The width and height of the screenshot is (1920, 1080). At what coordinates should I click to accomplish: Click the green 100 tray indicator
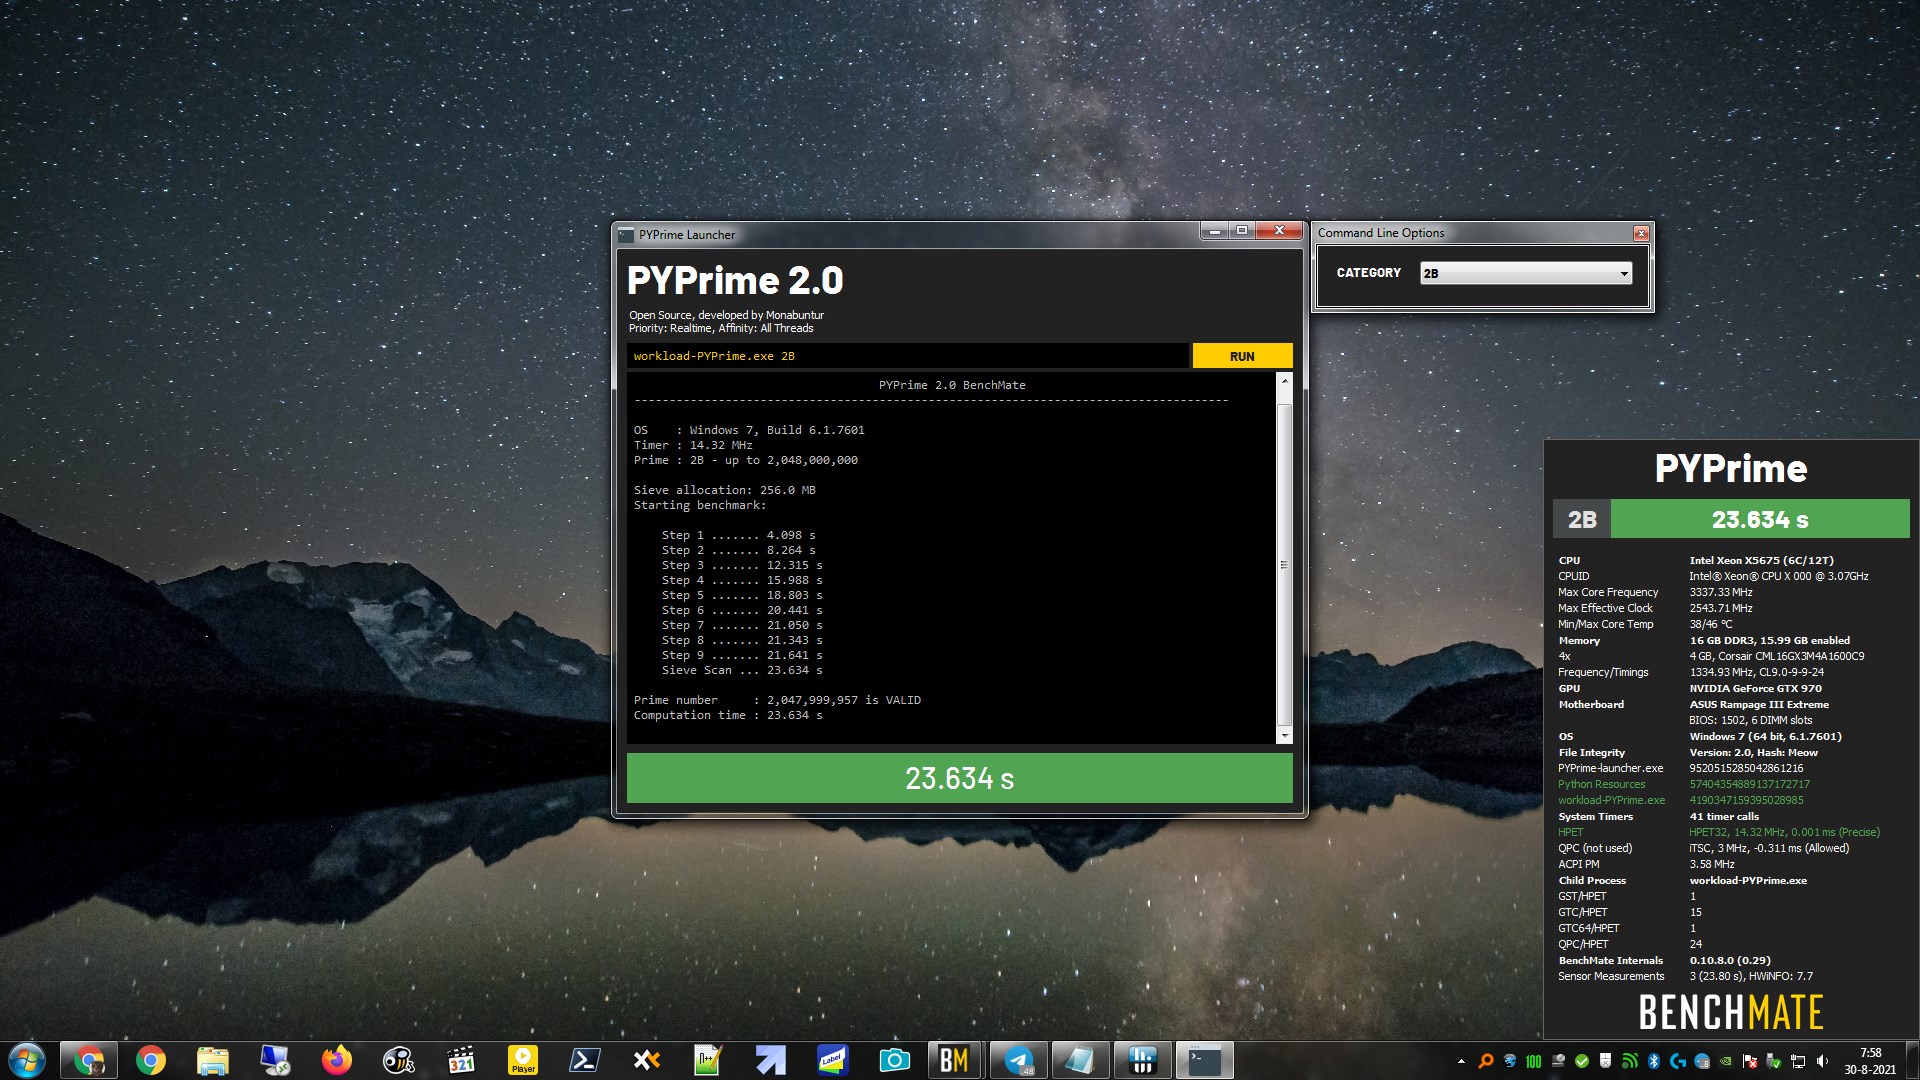[x=1534, y=1061]
